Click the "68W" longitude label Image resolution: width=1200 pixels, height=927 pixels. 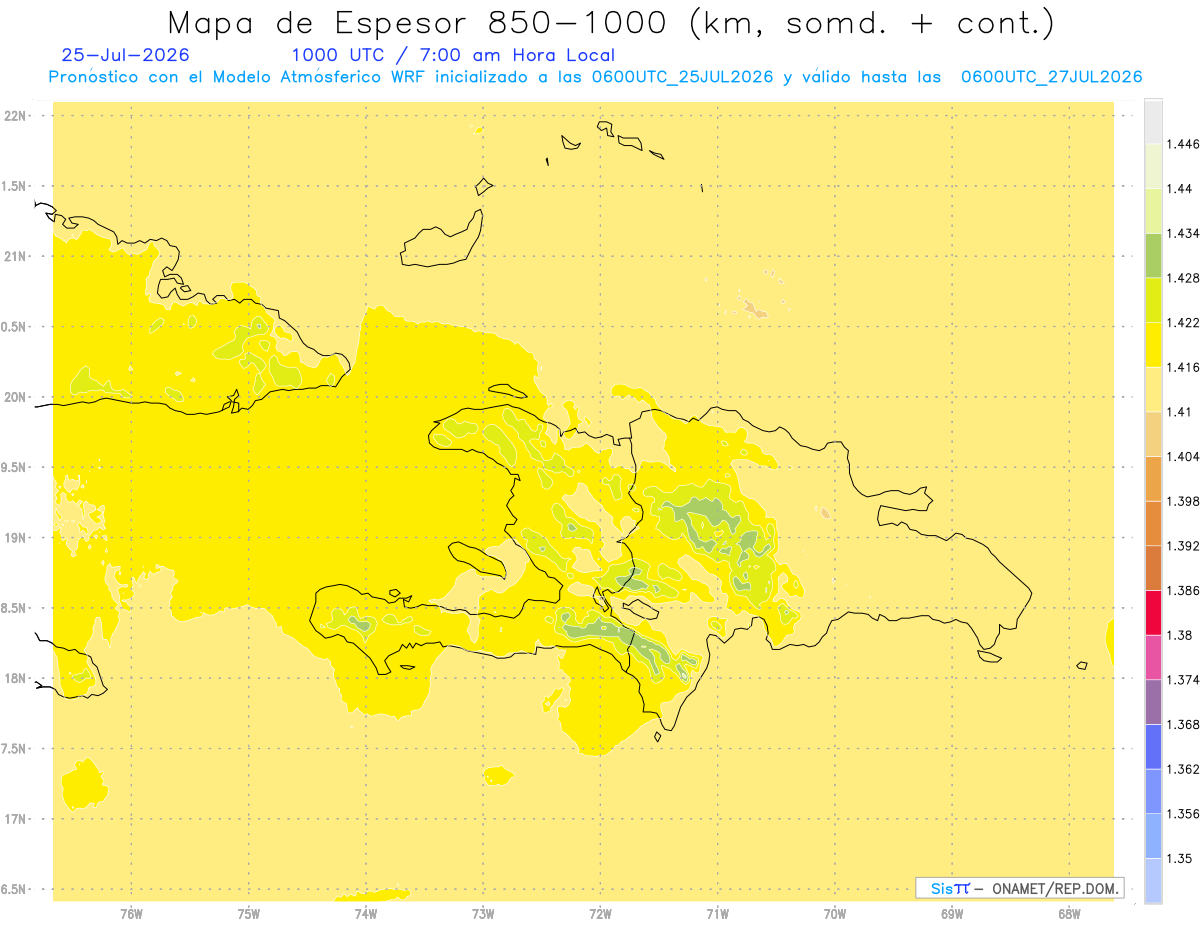click(1069, 912)
